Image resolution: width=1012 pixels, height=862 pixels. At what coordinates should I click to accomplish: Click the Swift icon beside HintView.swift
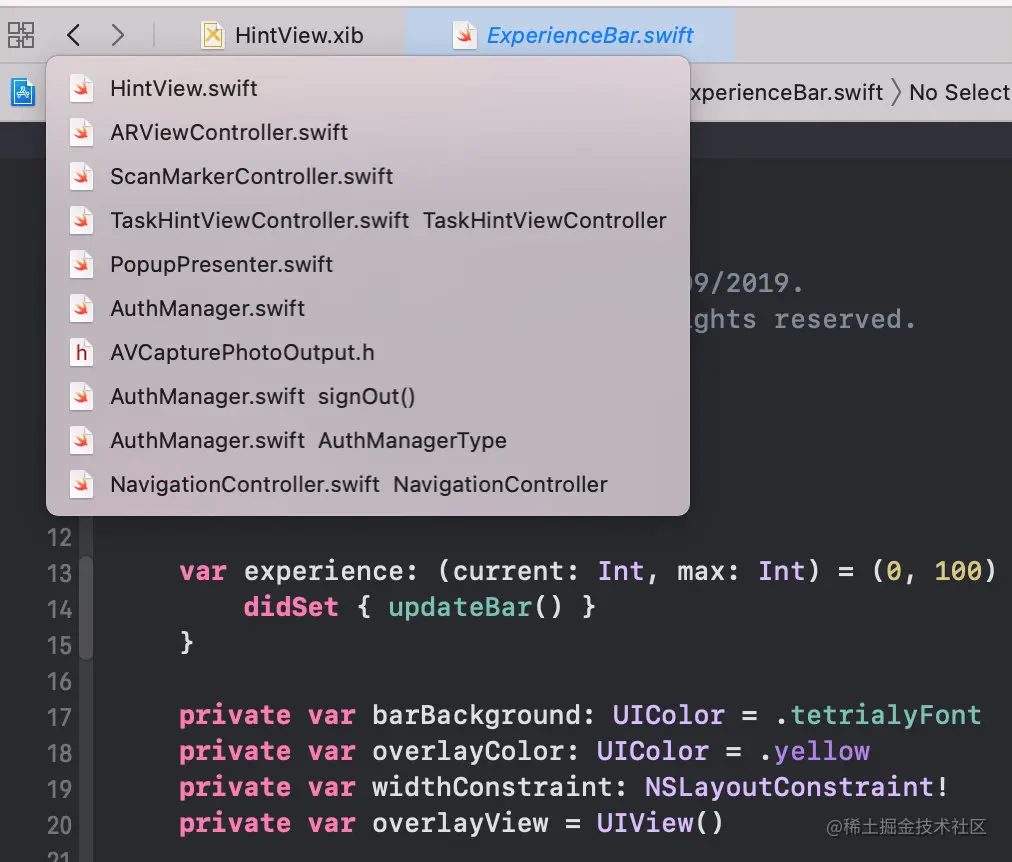pos(81,88)
